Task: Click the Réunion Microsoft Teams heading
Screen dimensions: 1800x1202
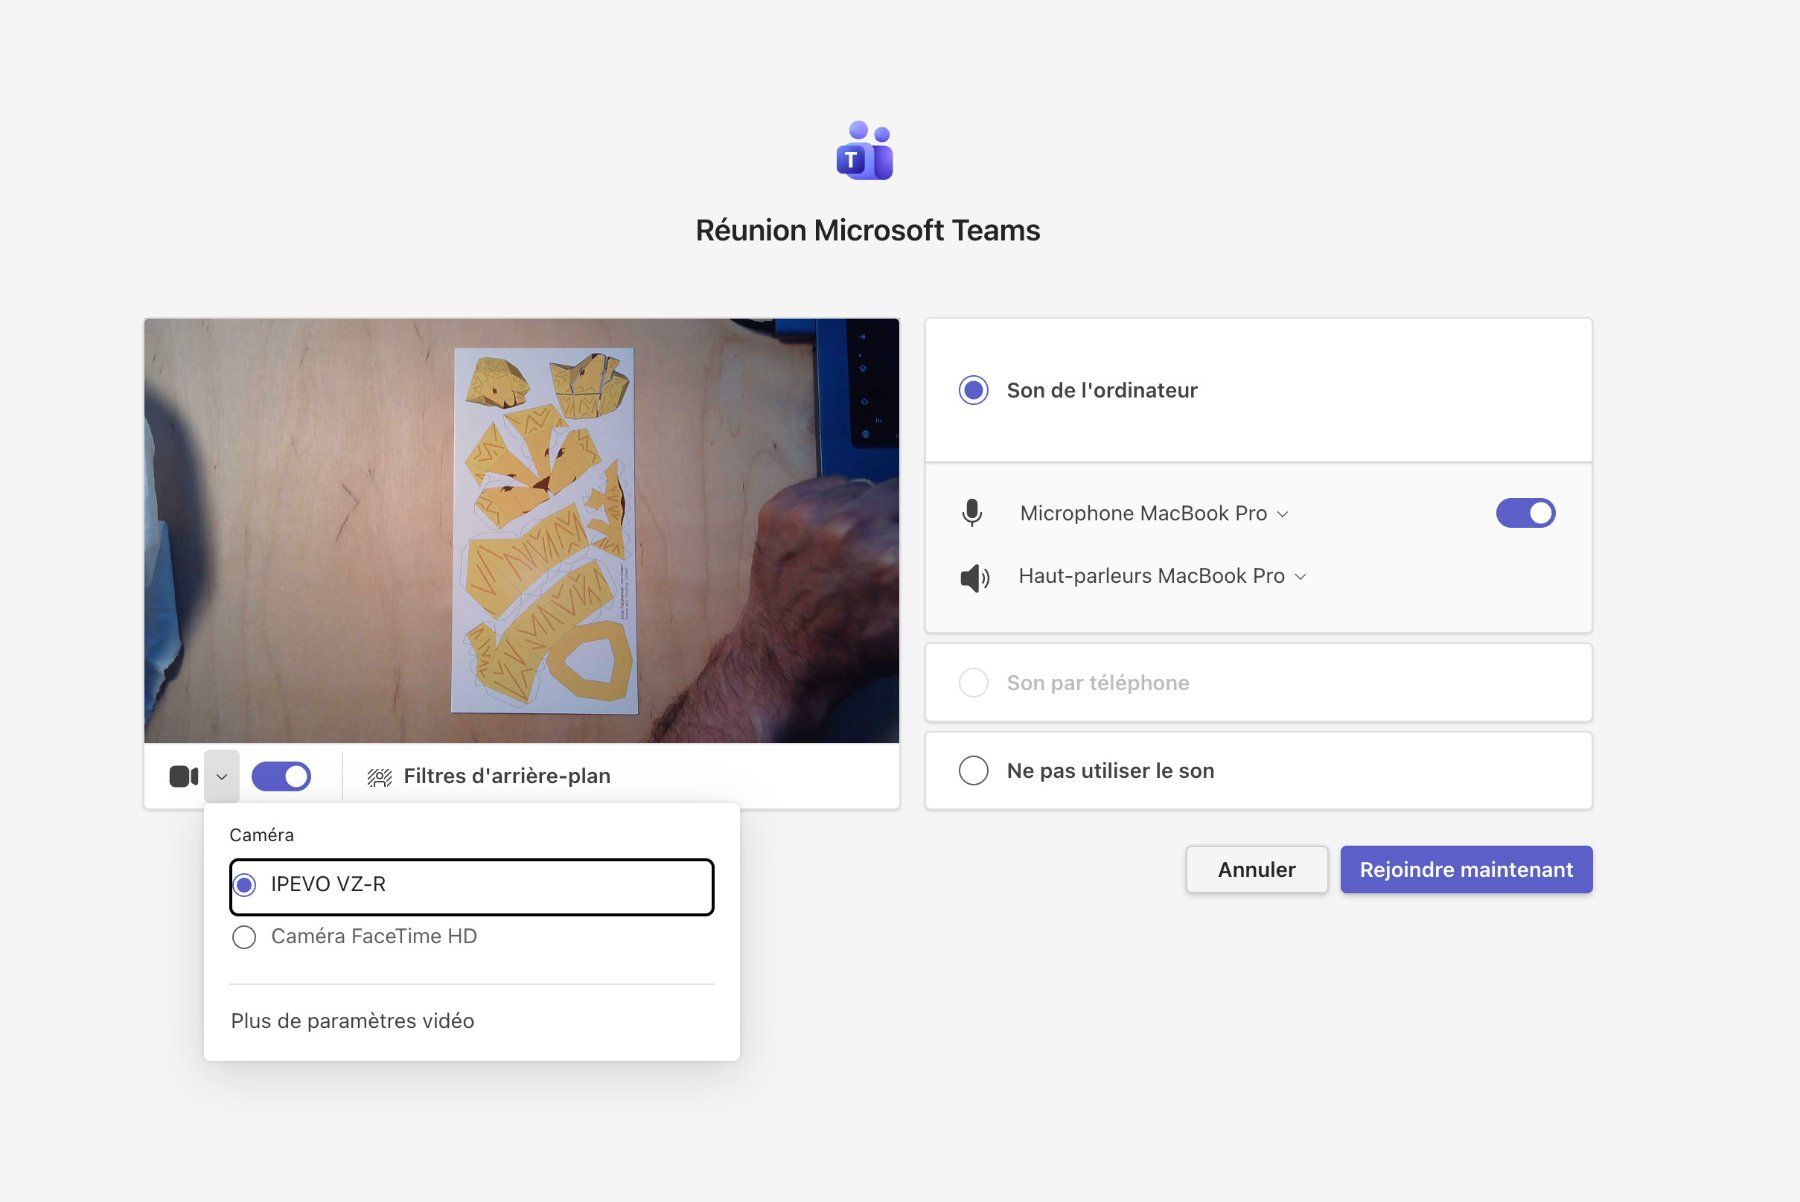Action: tap(868, 230)
